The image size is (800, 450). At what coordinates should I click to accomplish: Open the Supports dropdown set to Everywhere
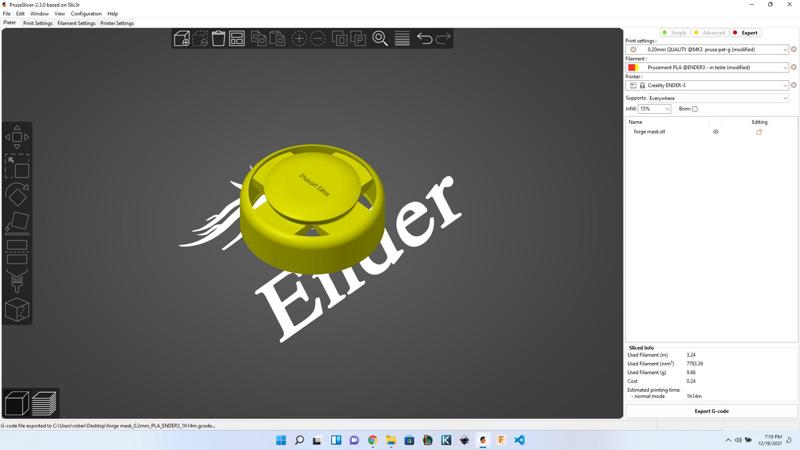(x=718, y=98)
